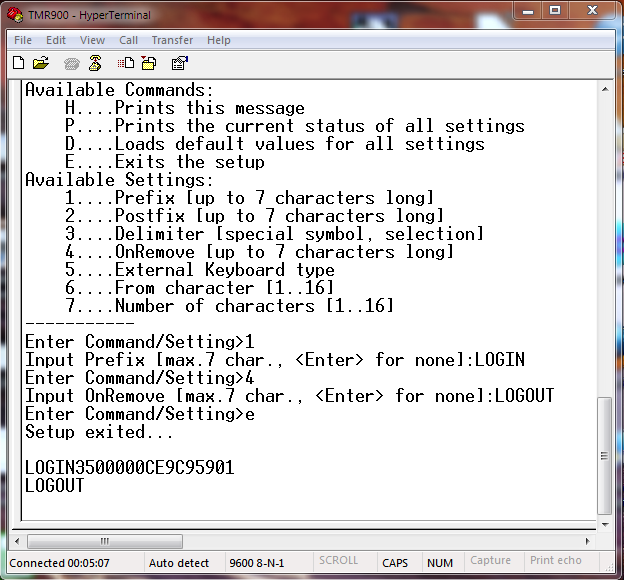This screenshot has height=580, width=624.
Task: Click the New connection toolbar icon
Action: 18,63
